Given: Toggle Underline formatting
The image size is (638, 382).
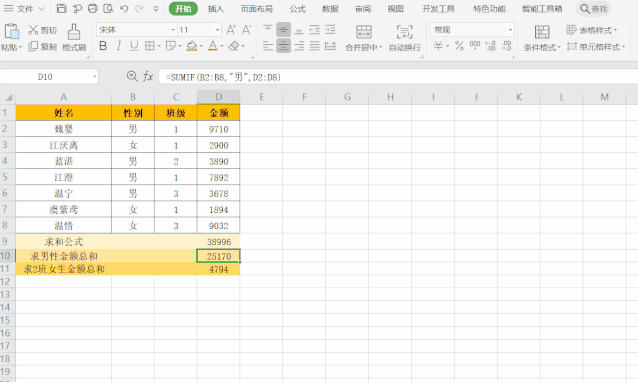Looking at the screenshot, I should 134,46.
